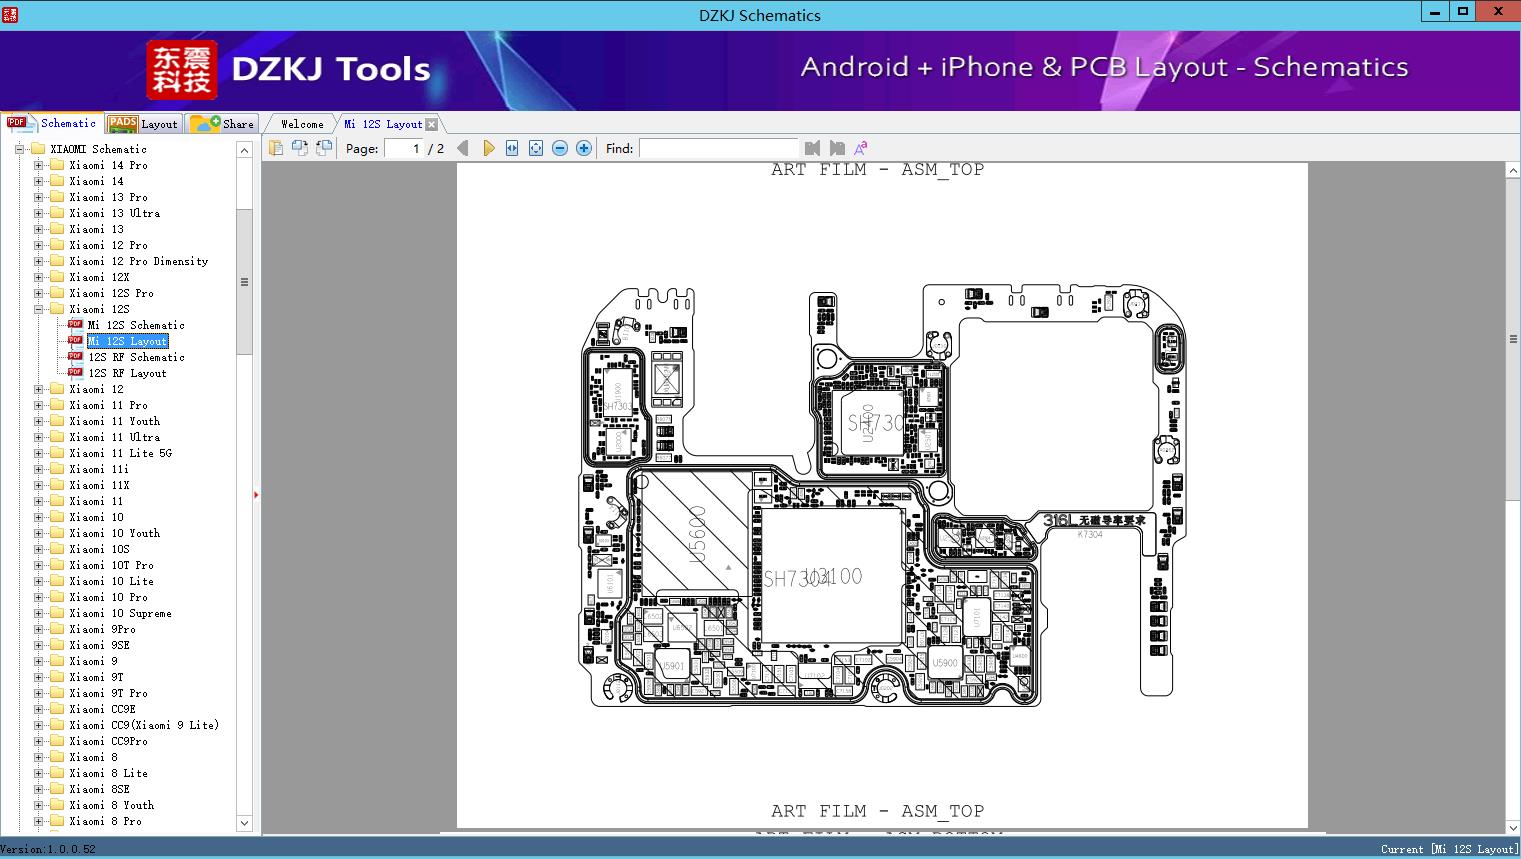Select Mi 12S Layout in tree
This screenshot has width=1521, height=859.
click(127, 341)
